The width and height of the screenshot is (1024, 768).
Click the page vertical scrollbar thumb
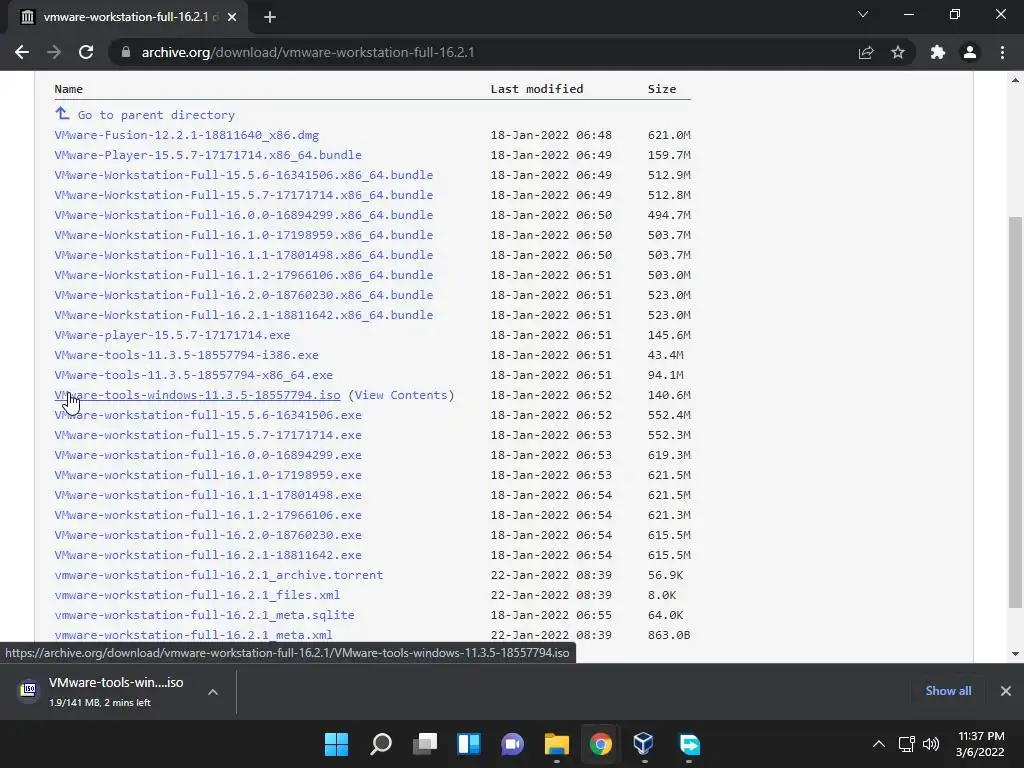(x=1015, y=413)
